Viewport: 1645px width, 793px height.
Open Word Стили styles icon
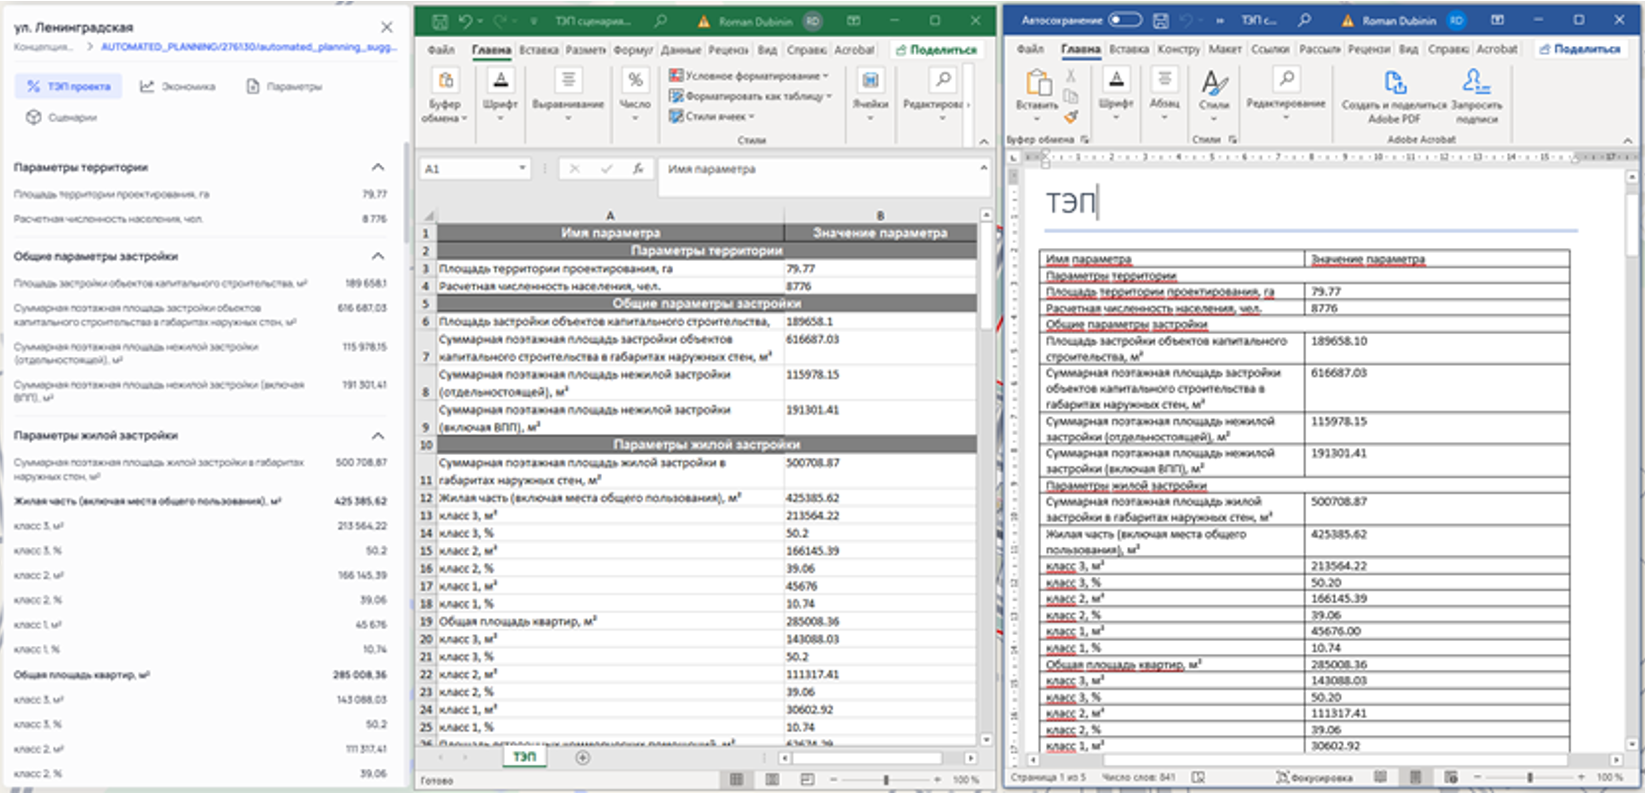click(x=1215, y=81)
